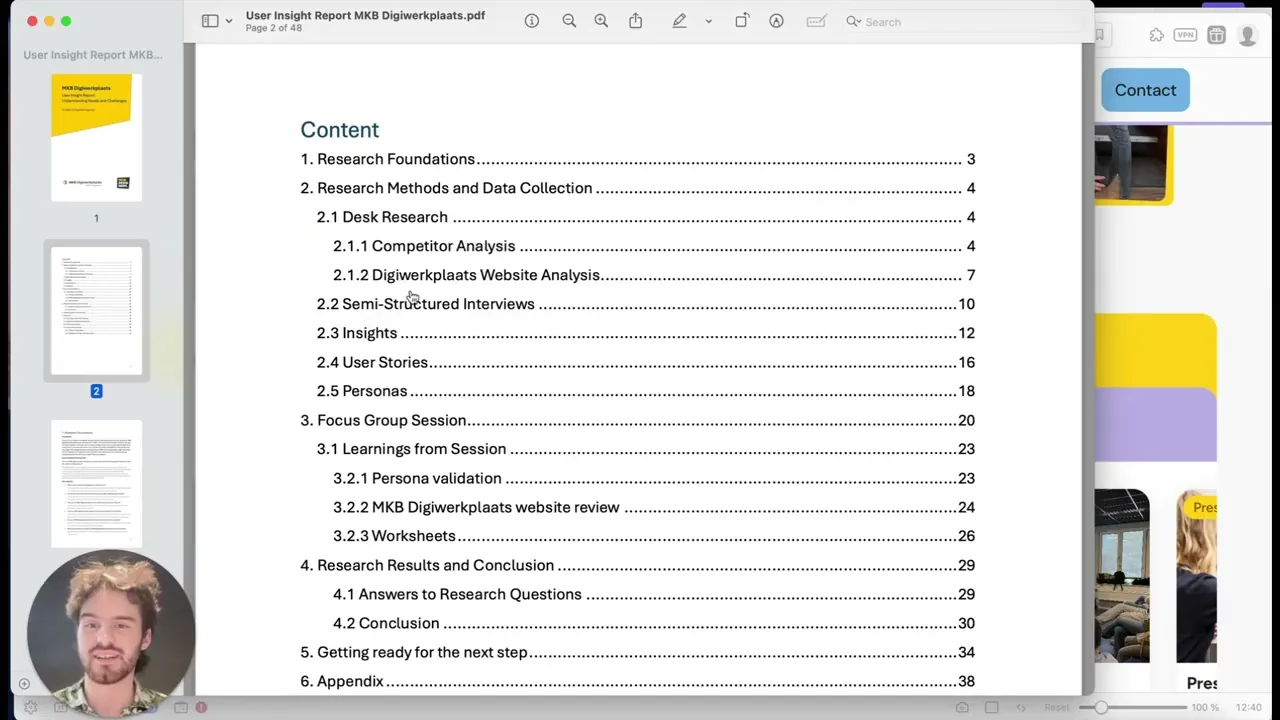The image size is (1280, 720).
Task: Go to '2.2 Semi-Structured Interviews' entry
Action: coord(645,304)
